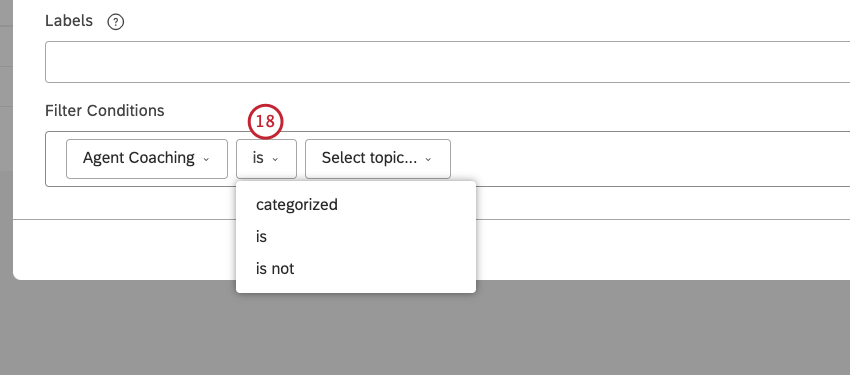
Task: Click the Labels help question mark icon
Action: 115,22
